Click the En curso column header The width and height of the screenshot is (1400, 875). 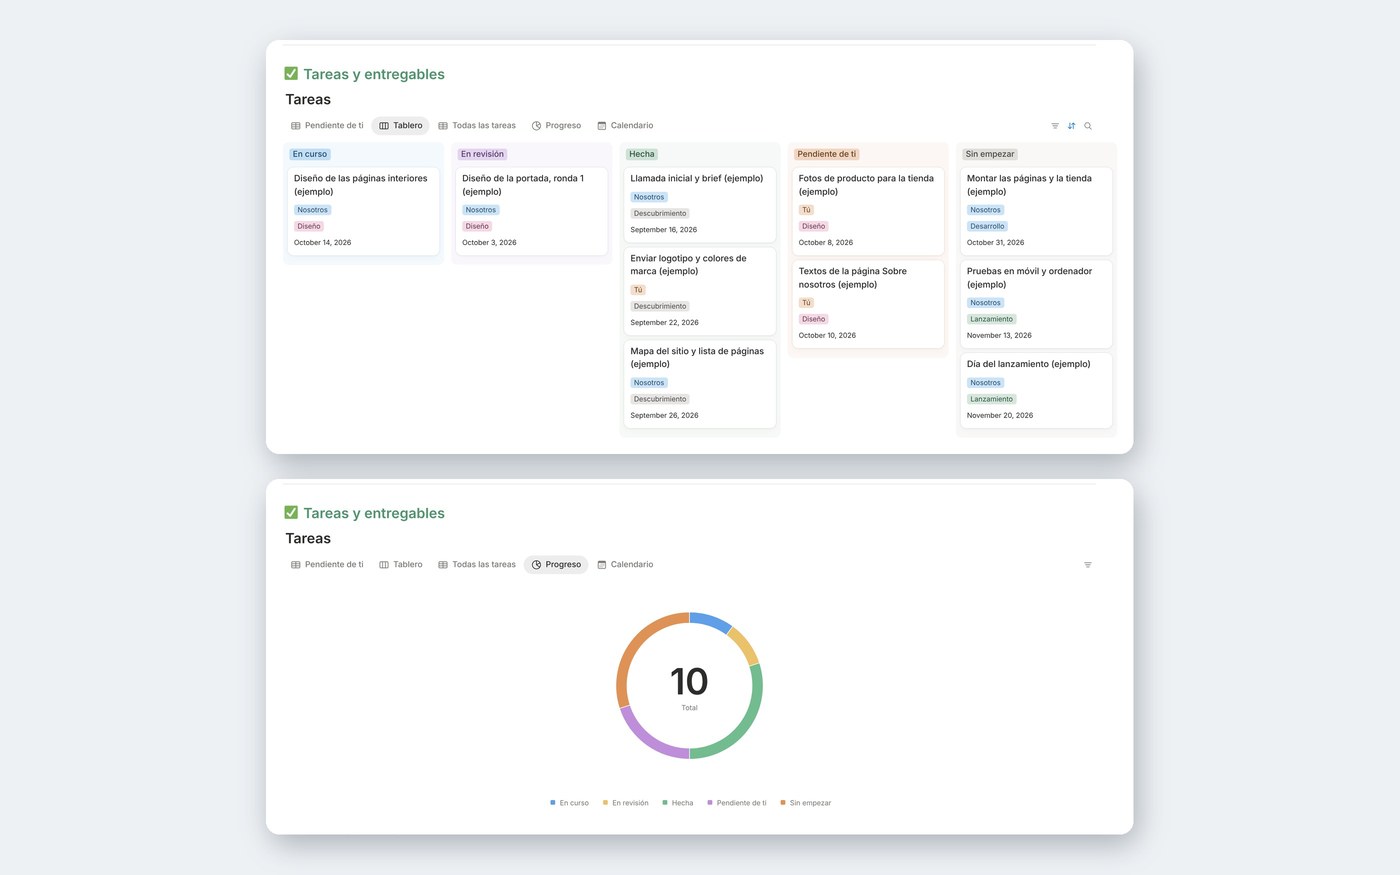(x=310, y=154)
